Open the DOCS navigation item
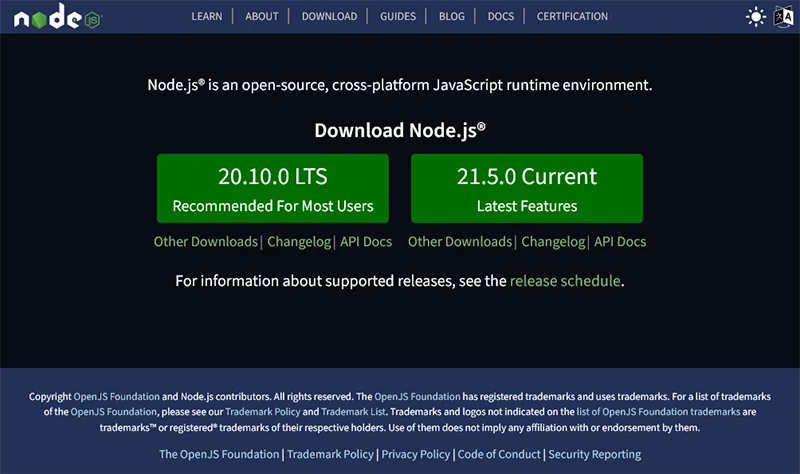Screen dimensions: 800x474 coord(501,16)
